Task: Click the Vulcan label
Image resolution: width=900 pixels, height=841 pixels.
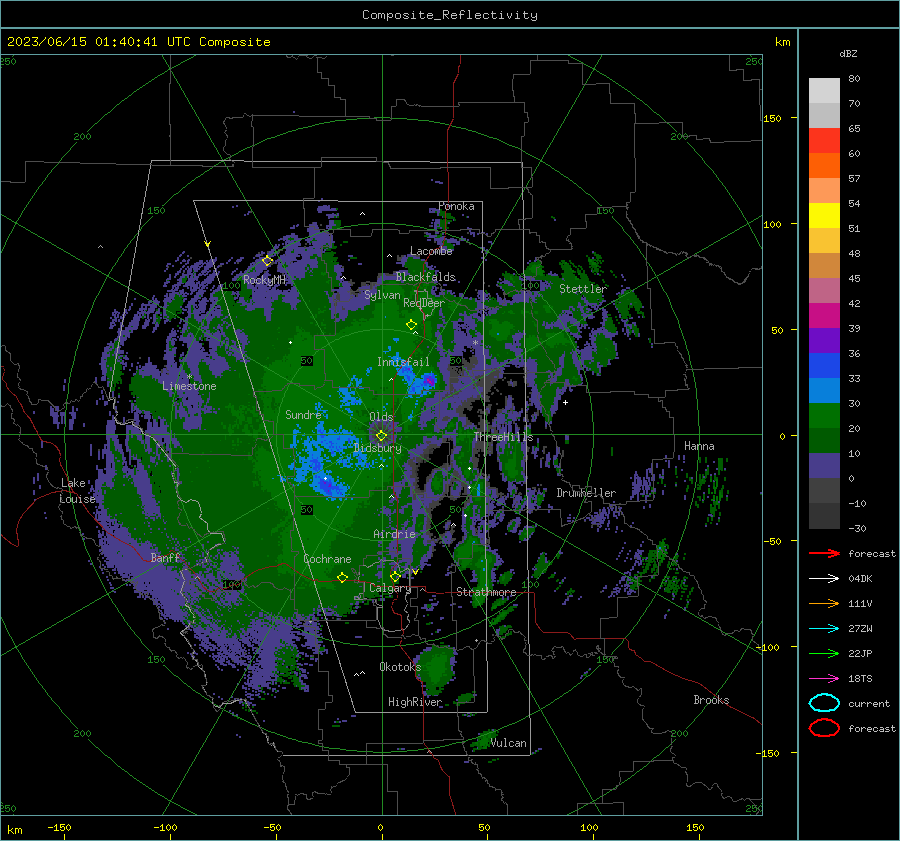Action: click(x=509, y=743)
